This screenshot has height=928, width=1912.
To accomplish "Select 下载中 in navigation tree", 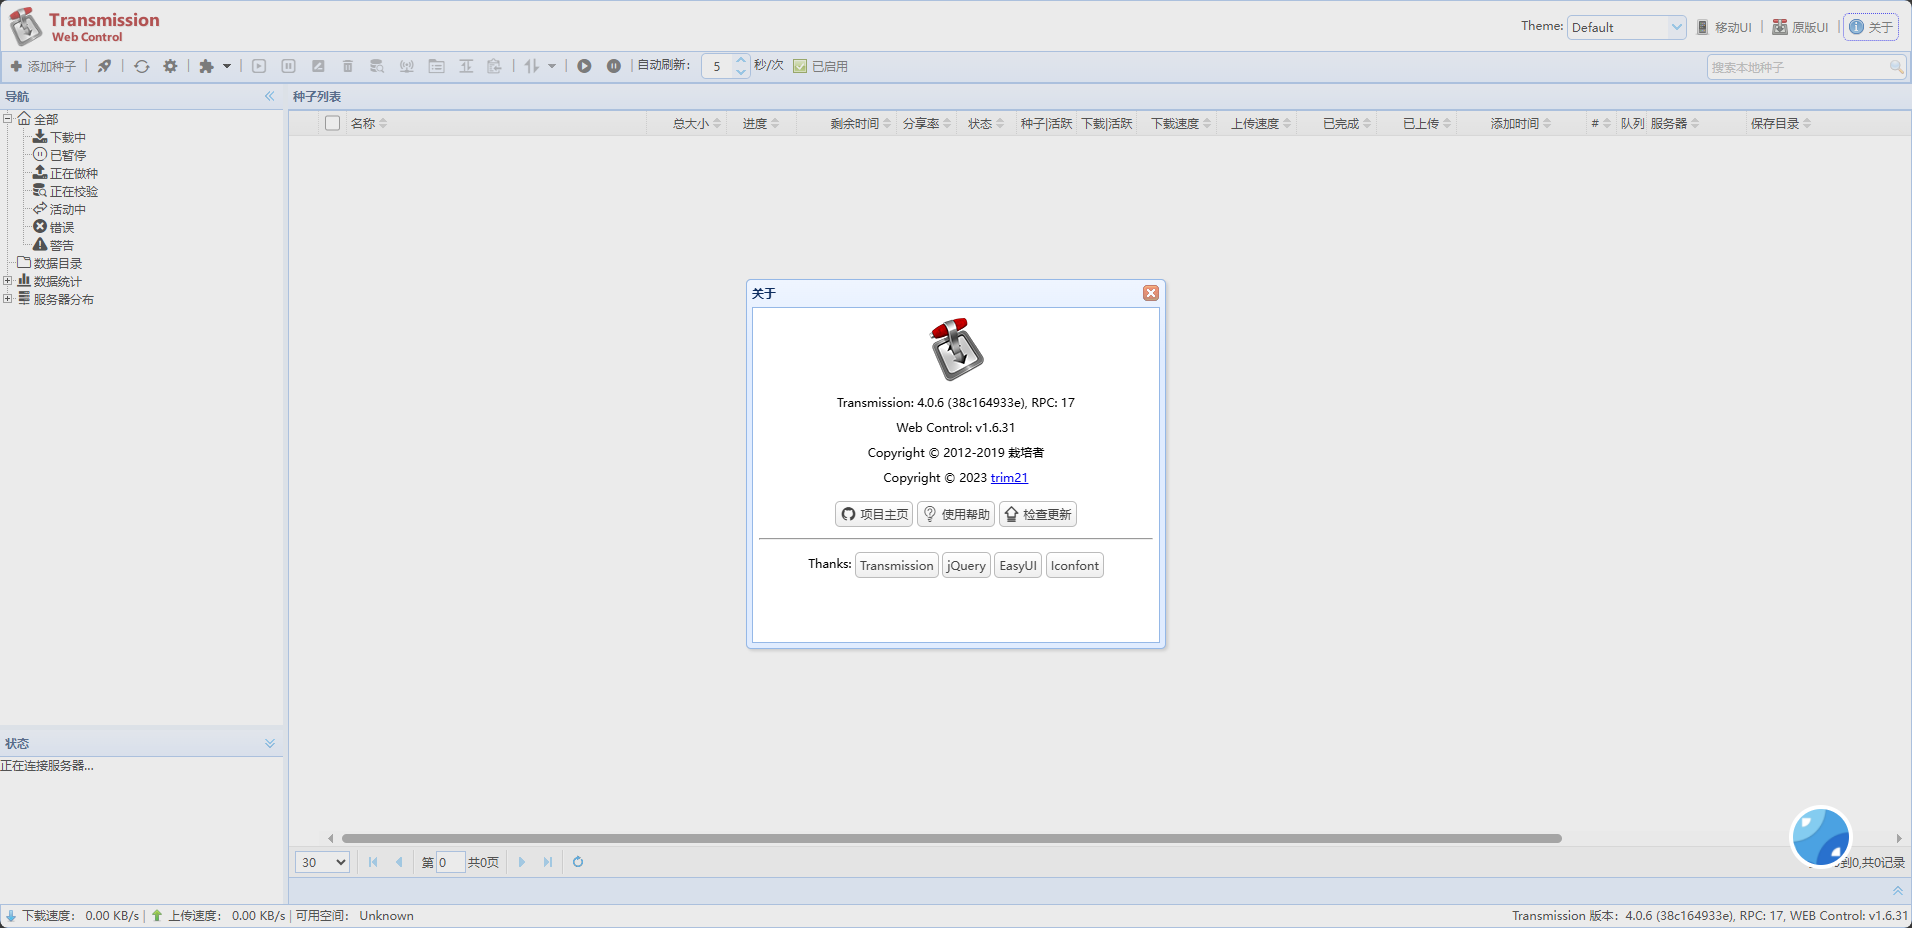I will tap(67, 137).
